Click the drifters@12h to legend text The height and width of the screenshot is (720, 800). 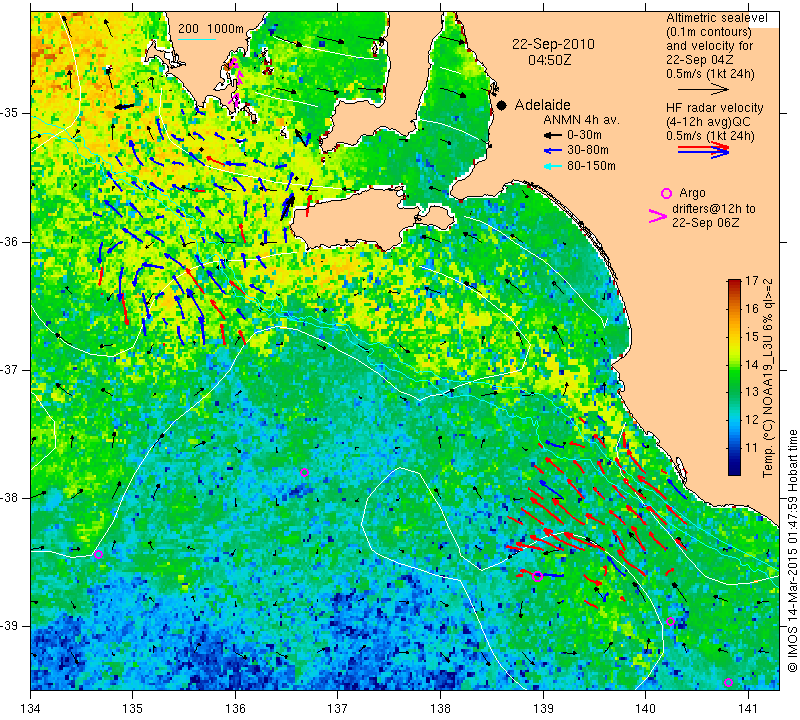tap(713, 209)
